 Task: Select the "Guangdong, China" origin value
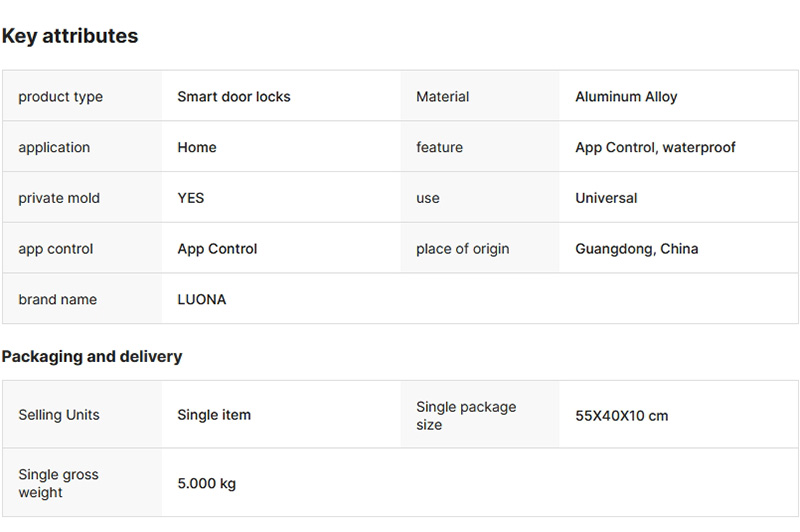tap(636, 248)
